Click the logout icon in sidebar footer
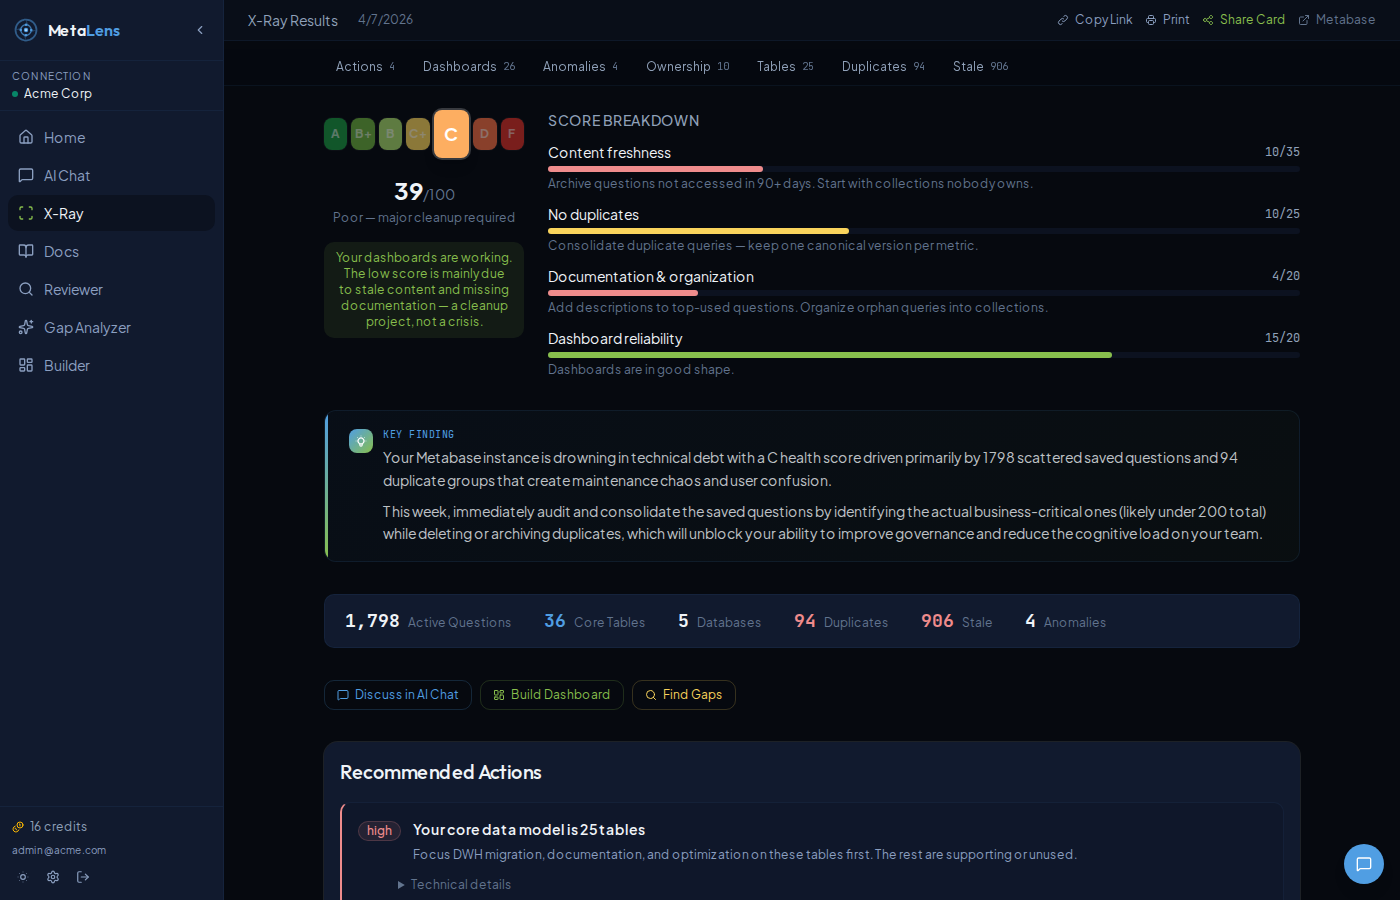The height and width of the screenshot is (900, 1400). point(83,877)
